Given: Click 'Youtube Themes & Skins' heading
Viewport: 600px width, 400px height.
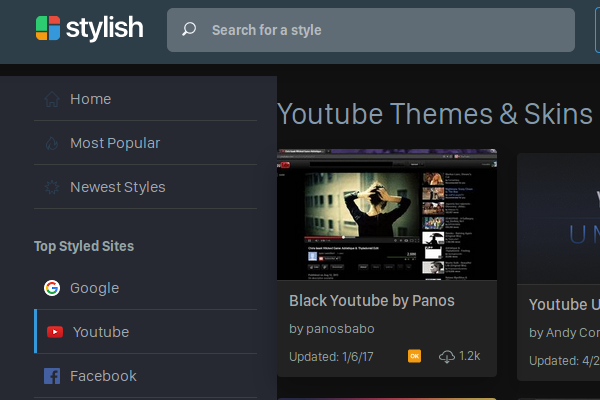Looking at the screenshot, I should [x=435, y=114].
